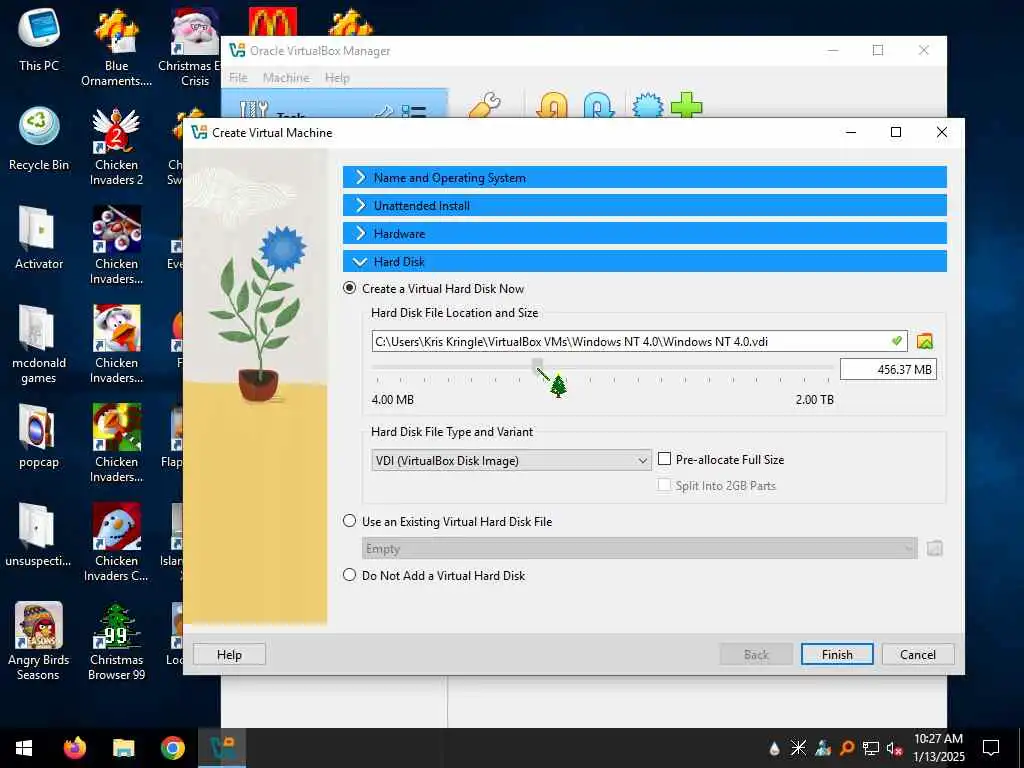Viewport: 1024px width, 768px height.
Task: Enable Pre-allocate Full Size checkbox
Action: pos(664,459)
